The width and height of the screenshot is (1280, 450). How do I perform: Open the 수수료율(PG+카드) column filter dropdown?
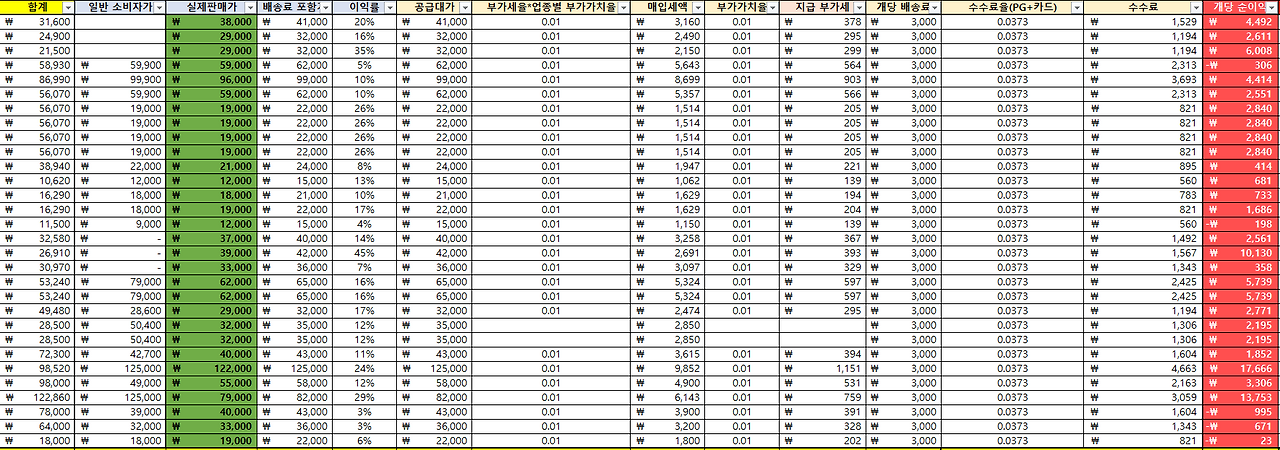(1076, 7)
